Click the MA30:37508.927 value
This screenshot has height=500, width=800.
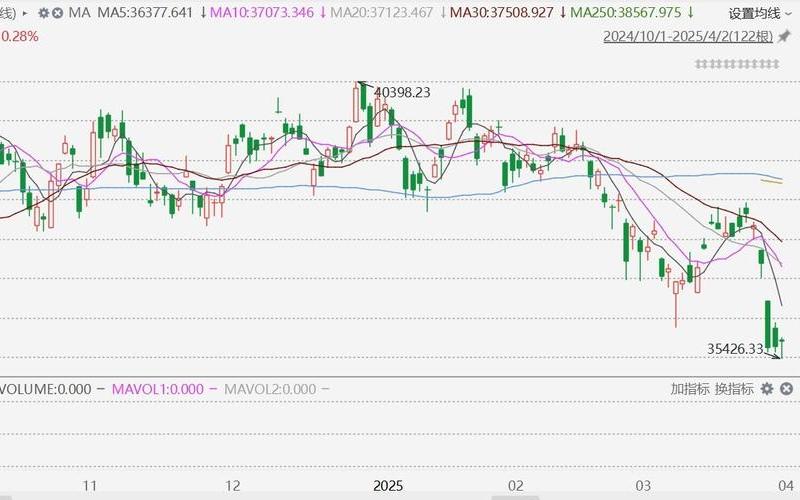pyautogui.click(x=502, y=13)
